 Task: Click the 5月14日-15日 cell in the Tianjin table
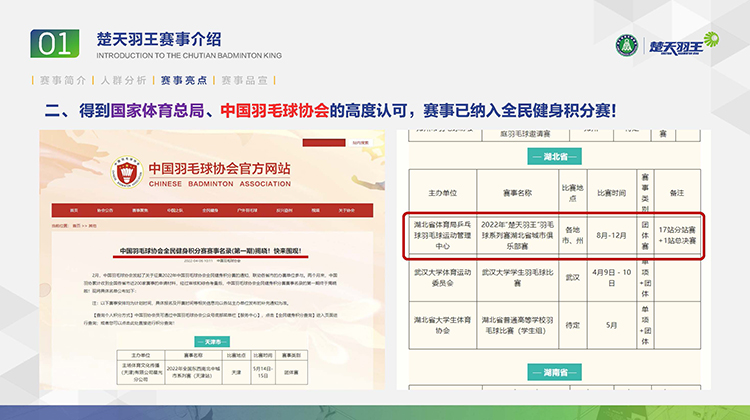263,372
